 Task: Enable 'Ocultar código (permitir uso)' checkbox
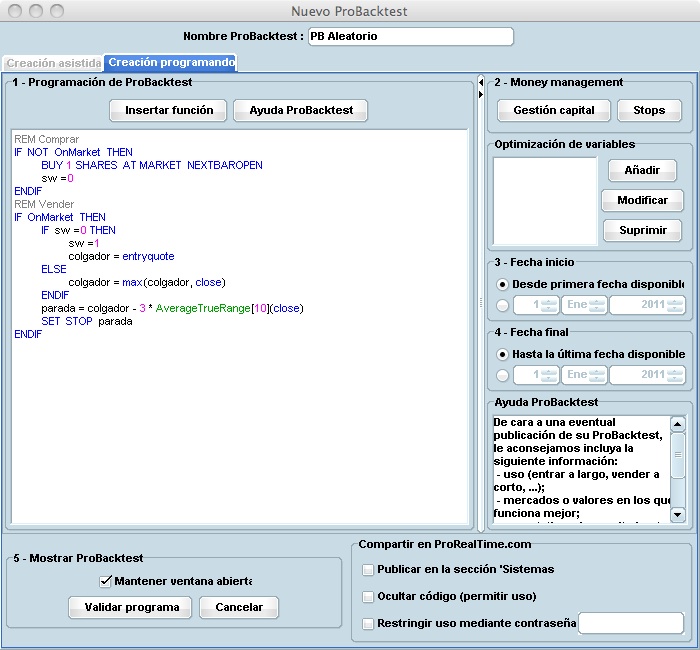click(x=368, y=596)
